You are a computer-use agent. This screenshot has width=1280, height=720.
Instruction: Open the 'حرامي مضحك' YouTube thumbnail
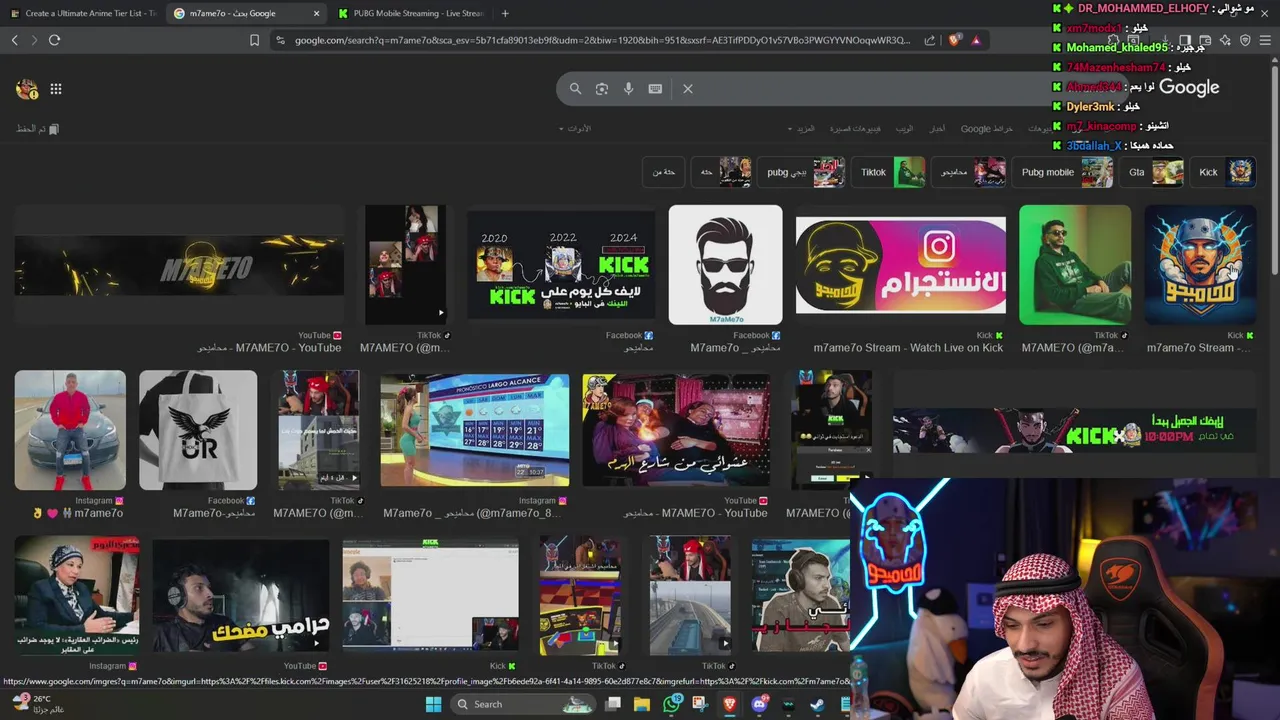click(x=240, y=596)
